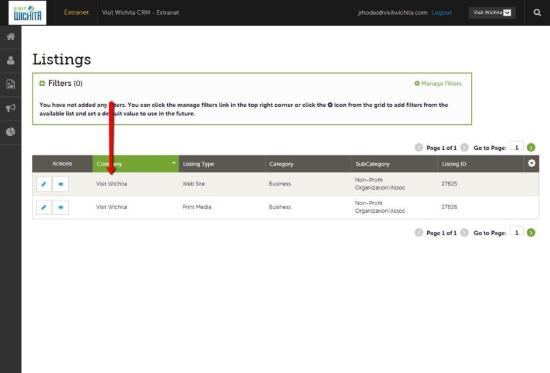Open the Extranet menu item
This screenshot has height=373, width=550.
tap(76, 13)
